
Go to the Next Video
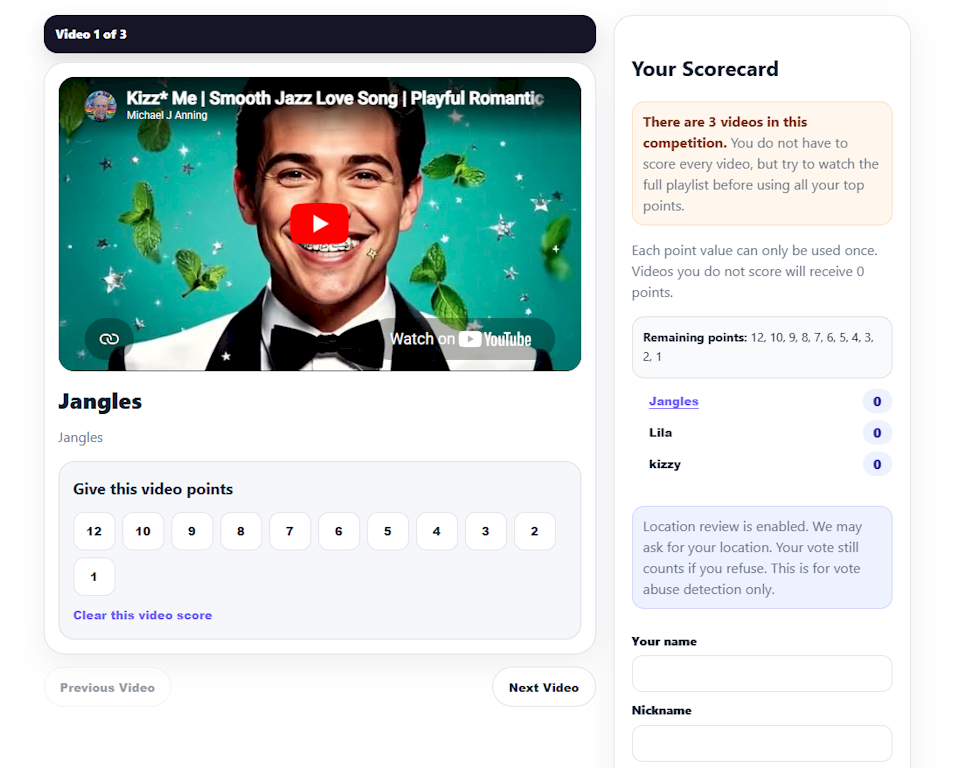544,688
